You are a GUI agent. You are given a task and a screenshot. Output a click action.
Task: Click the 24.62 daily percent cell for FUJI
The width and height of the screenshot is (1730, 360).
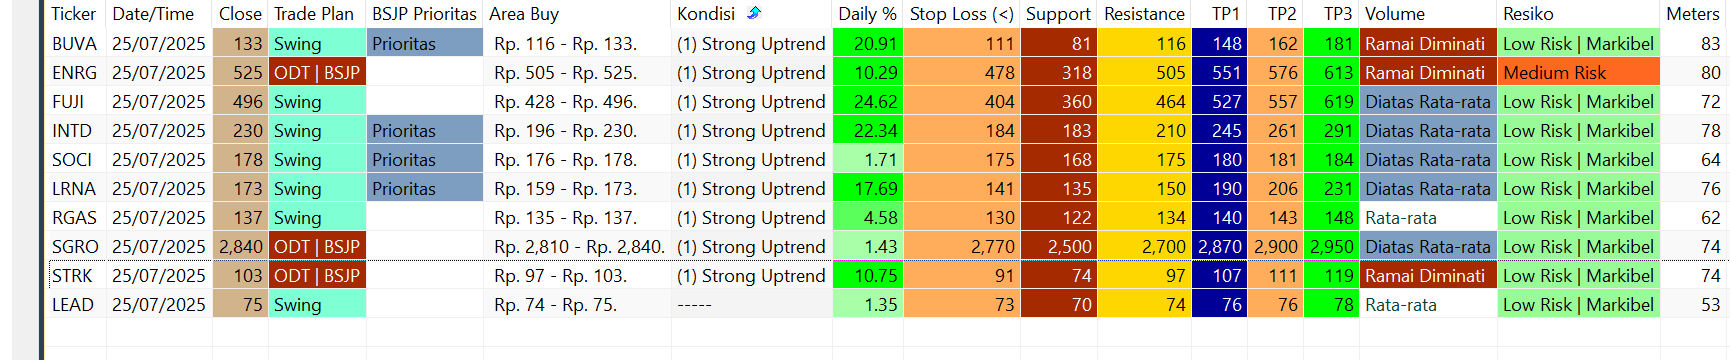(x=867, y=101)
